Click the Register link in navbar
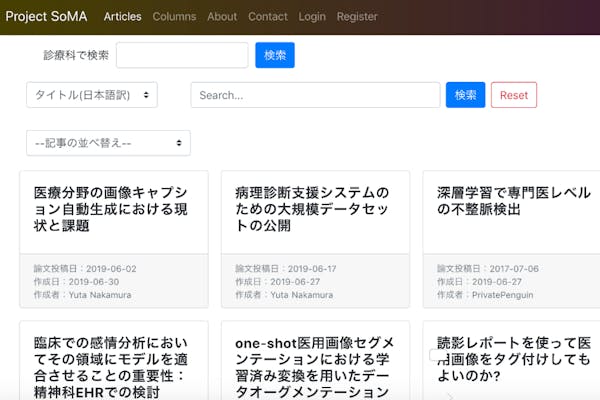This screenshot has height=400, width=600. (x=357, y=16)
